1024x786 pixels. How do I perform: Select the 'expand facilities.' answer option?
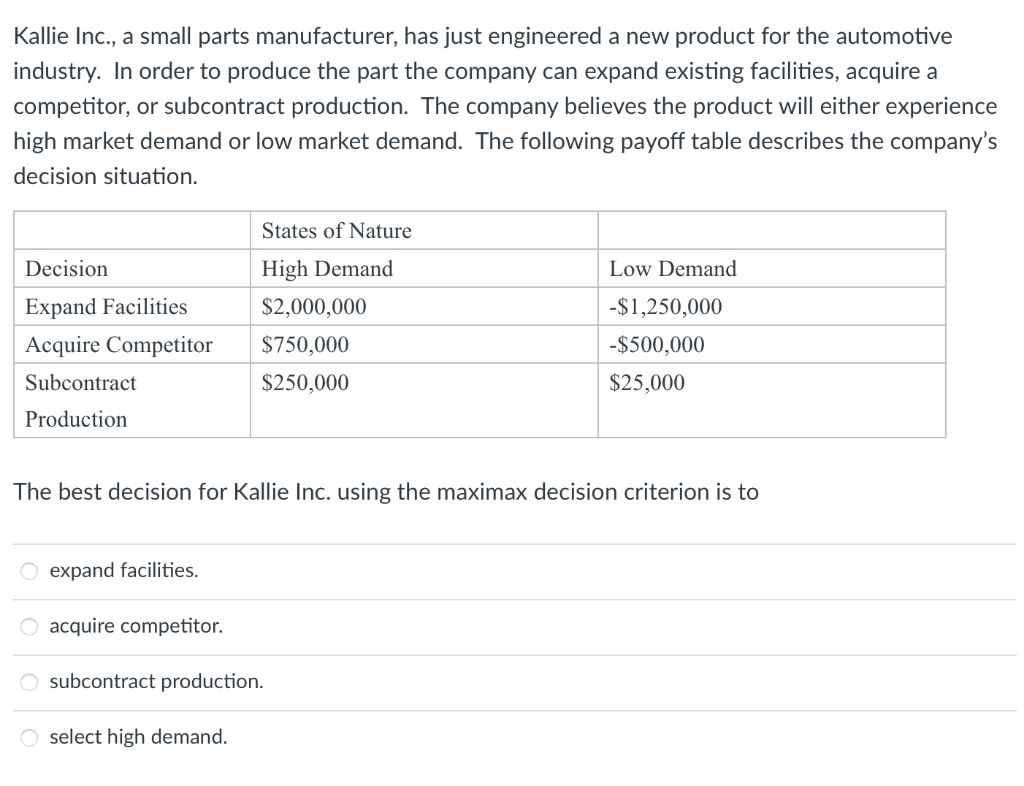coord(29,570)
